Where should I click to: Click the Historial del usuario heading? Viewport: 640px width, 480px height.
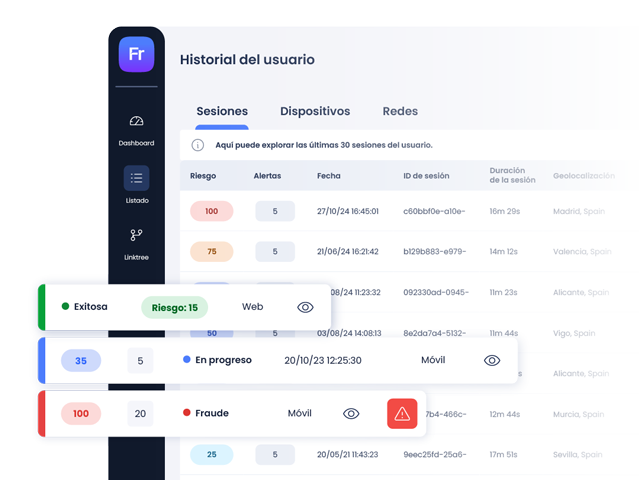point(247,60)
